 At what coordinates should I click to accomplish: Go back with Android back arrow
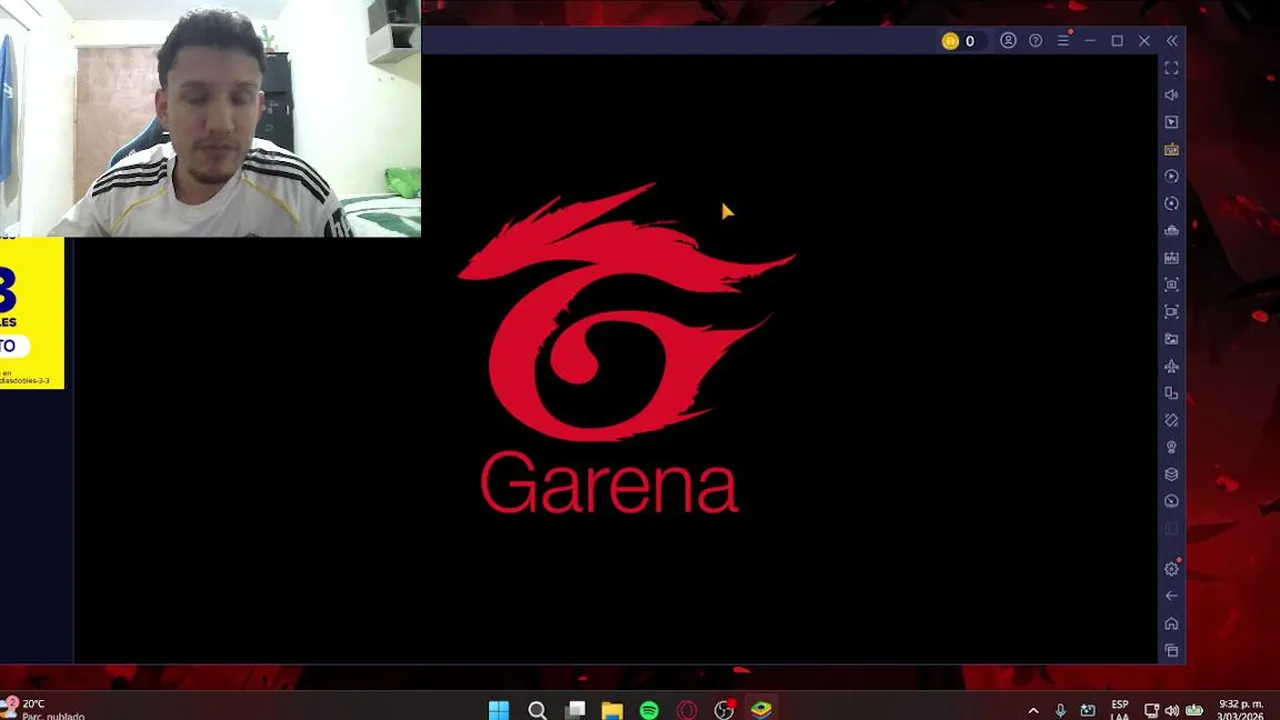pyautogui.click(x=1171, y=596)
